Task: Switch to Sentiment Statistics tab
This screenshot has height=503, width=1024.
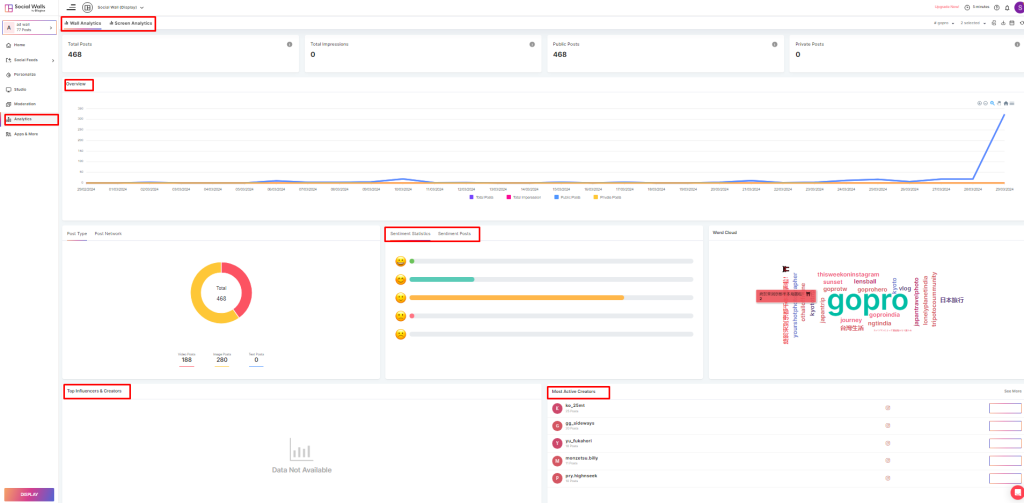Action: tap(410, 233)
